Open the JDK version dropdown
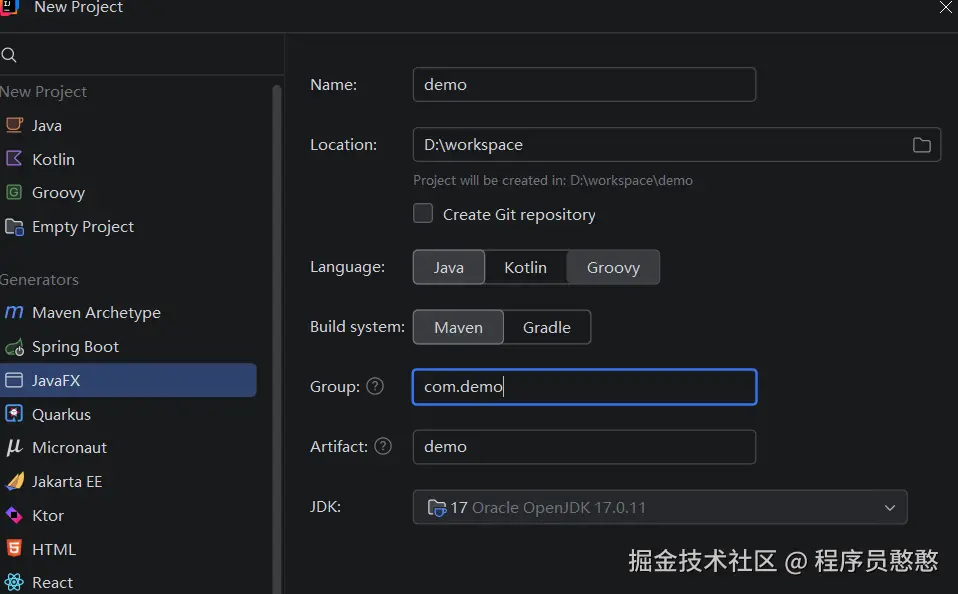This screenshot has width=958, height=594. coord(660,507)
